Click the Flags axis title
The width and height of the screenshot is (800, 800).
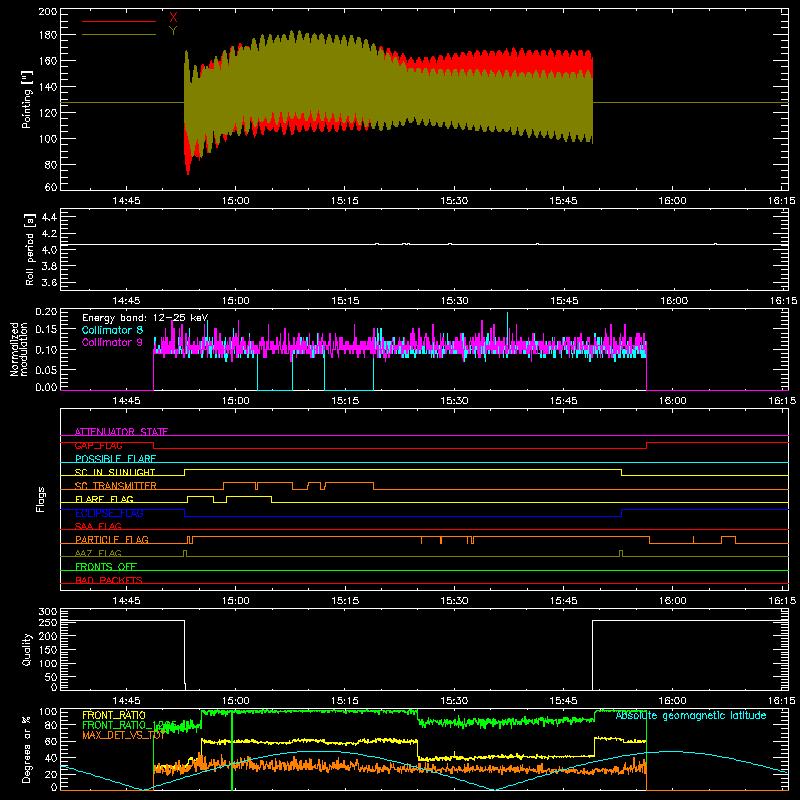pyautogui.click(x=41, y=499)
